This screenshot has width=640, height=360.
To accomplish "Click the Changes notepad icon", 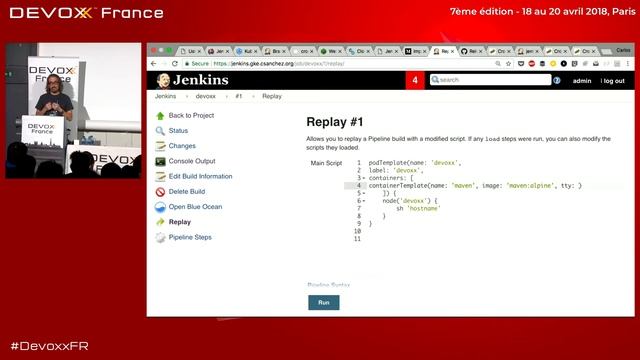I will point(160,146).
